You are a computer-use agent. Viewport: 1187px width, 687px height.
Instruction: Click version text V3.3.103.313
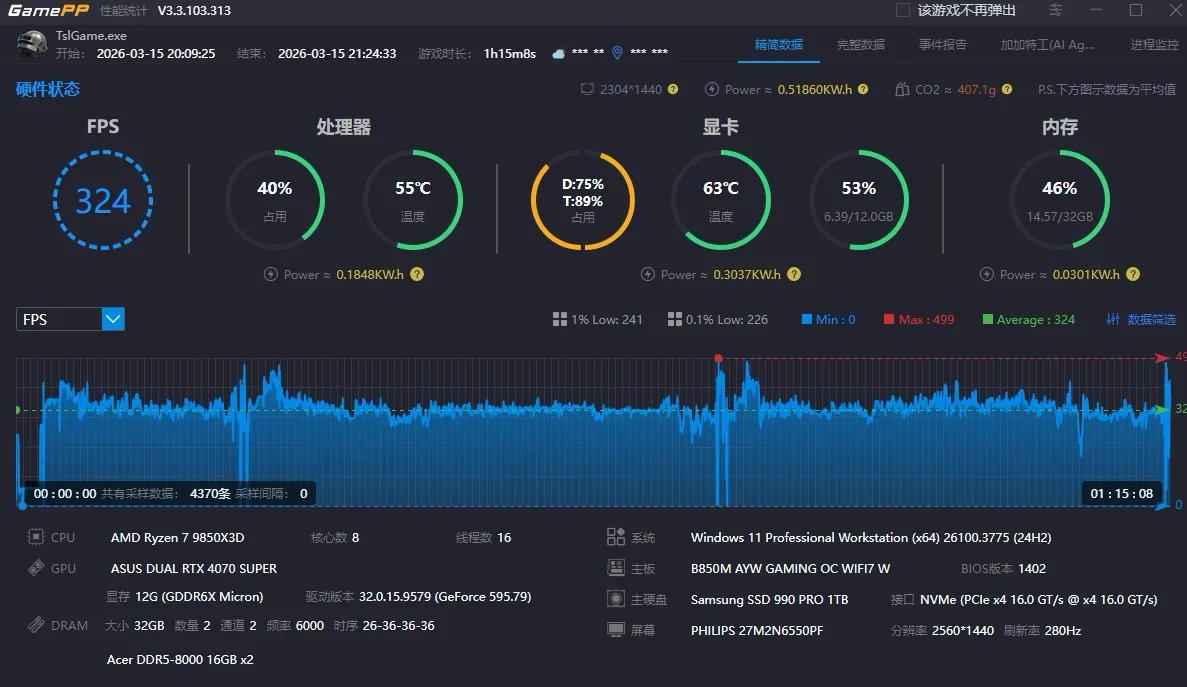pyautogui.click(x=194, y=11)
